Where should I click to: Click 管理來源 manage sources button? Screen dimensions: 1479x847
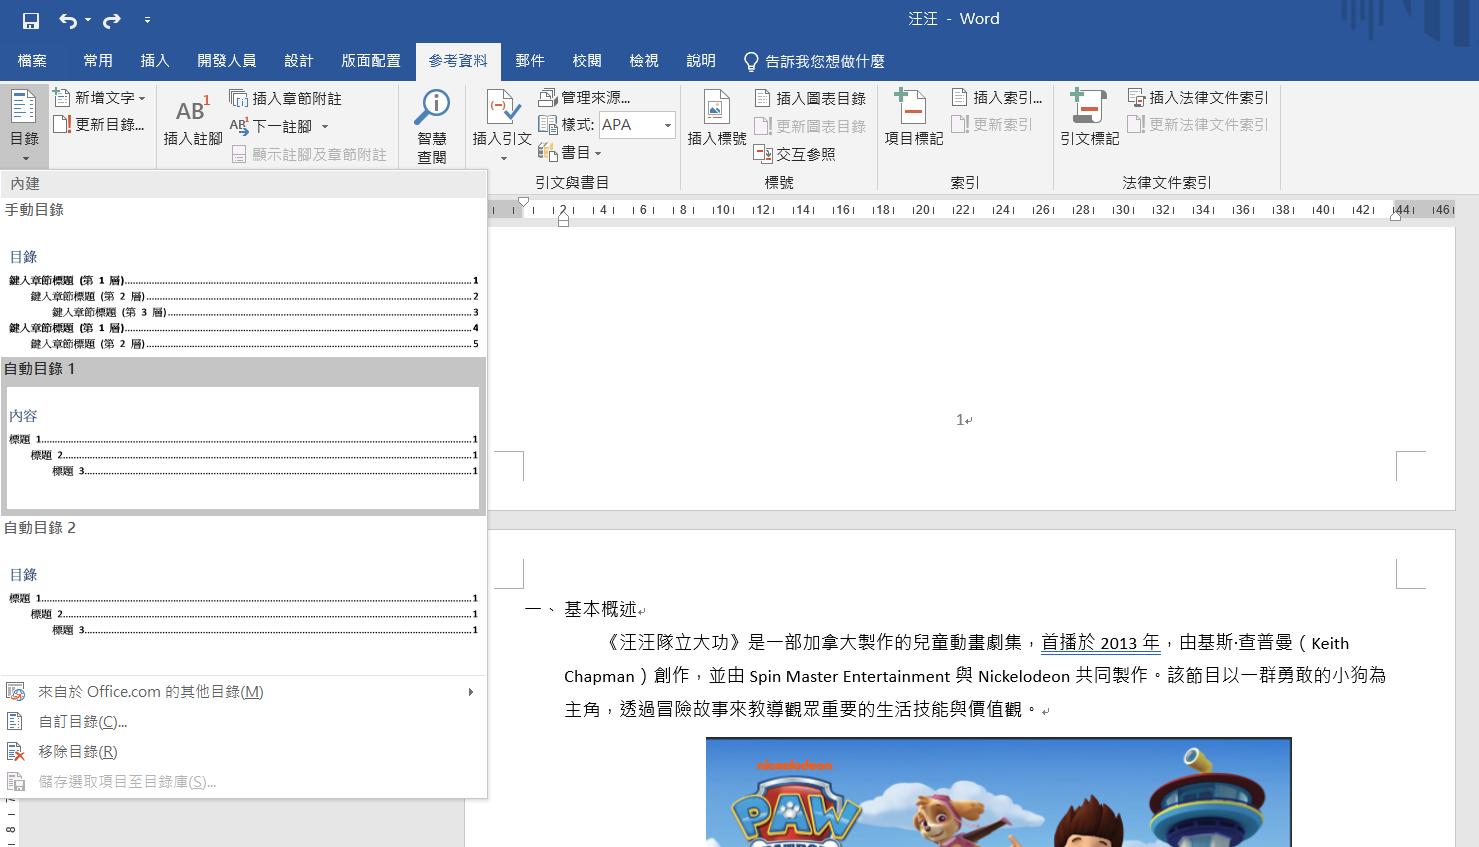pos(585,97)
